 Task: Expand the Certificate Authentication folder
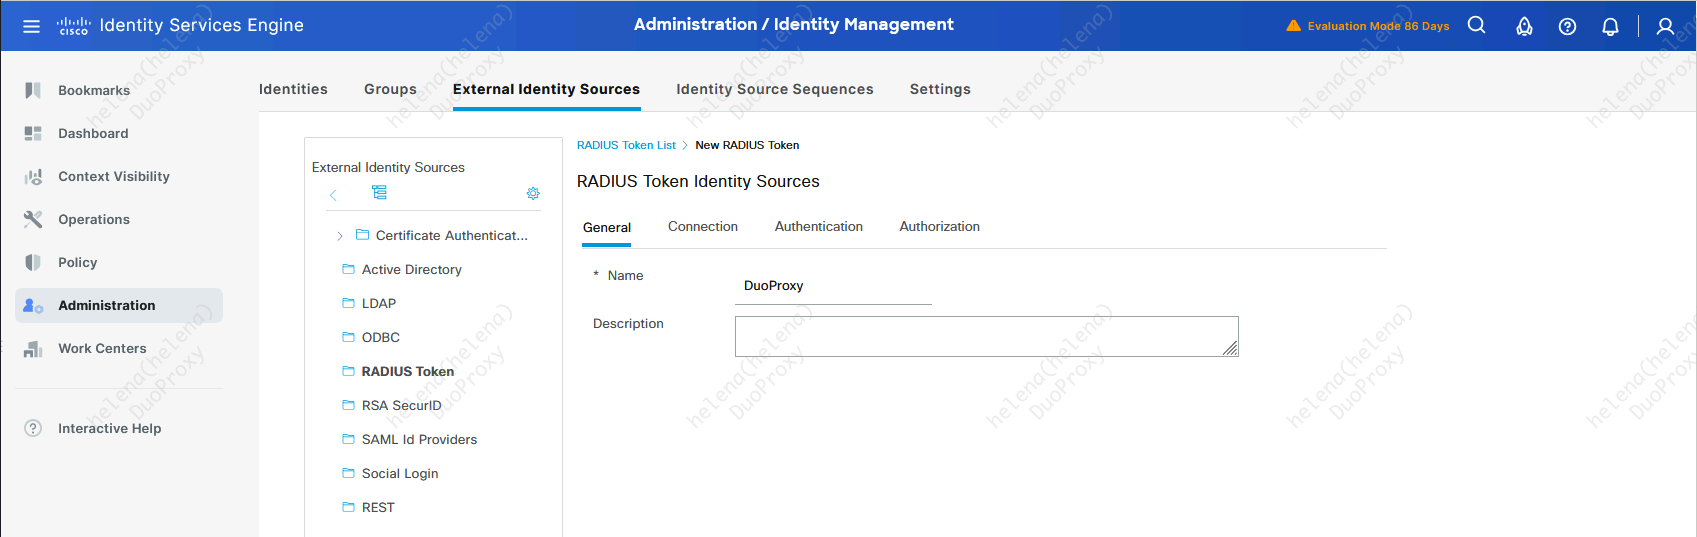[340, 236]
